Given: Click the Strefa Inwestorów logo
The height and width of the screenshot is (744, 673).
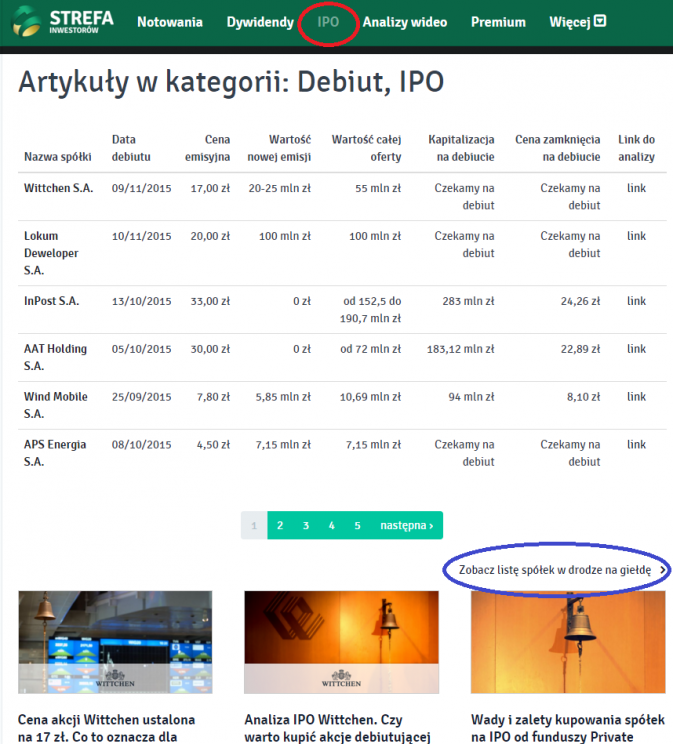Looking at the screenshot, I should (67, 21).
